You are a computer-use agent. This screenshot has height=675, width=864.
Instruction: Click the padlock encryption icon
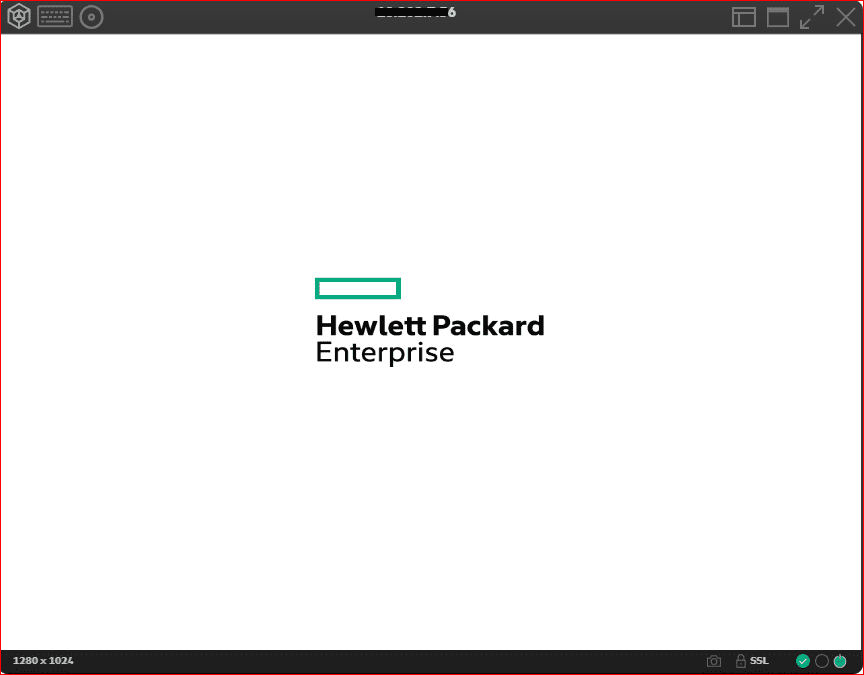click(741, 661)
